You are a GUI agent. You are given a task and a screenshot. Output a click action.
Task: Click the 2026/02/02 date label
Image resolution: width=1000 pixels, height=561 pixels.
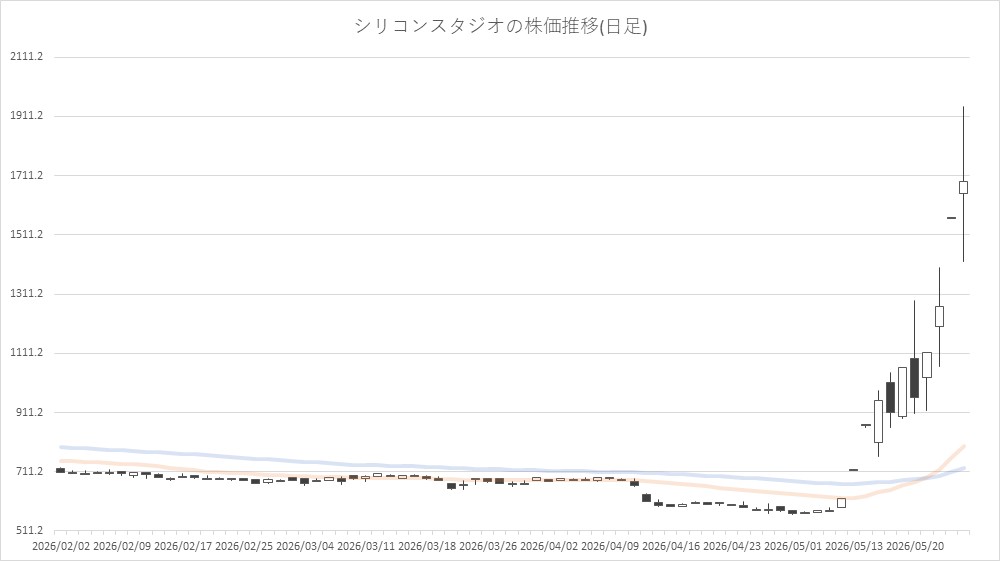[61, 546]
